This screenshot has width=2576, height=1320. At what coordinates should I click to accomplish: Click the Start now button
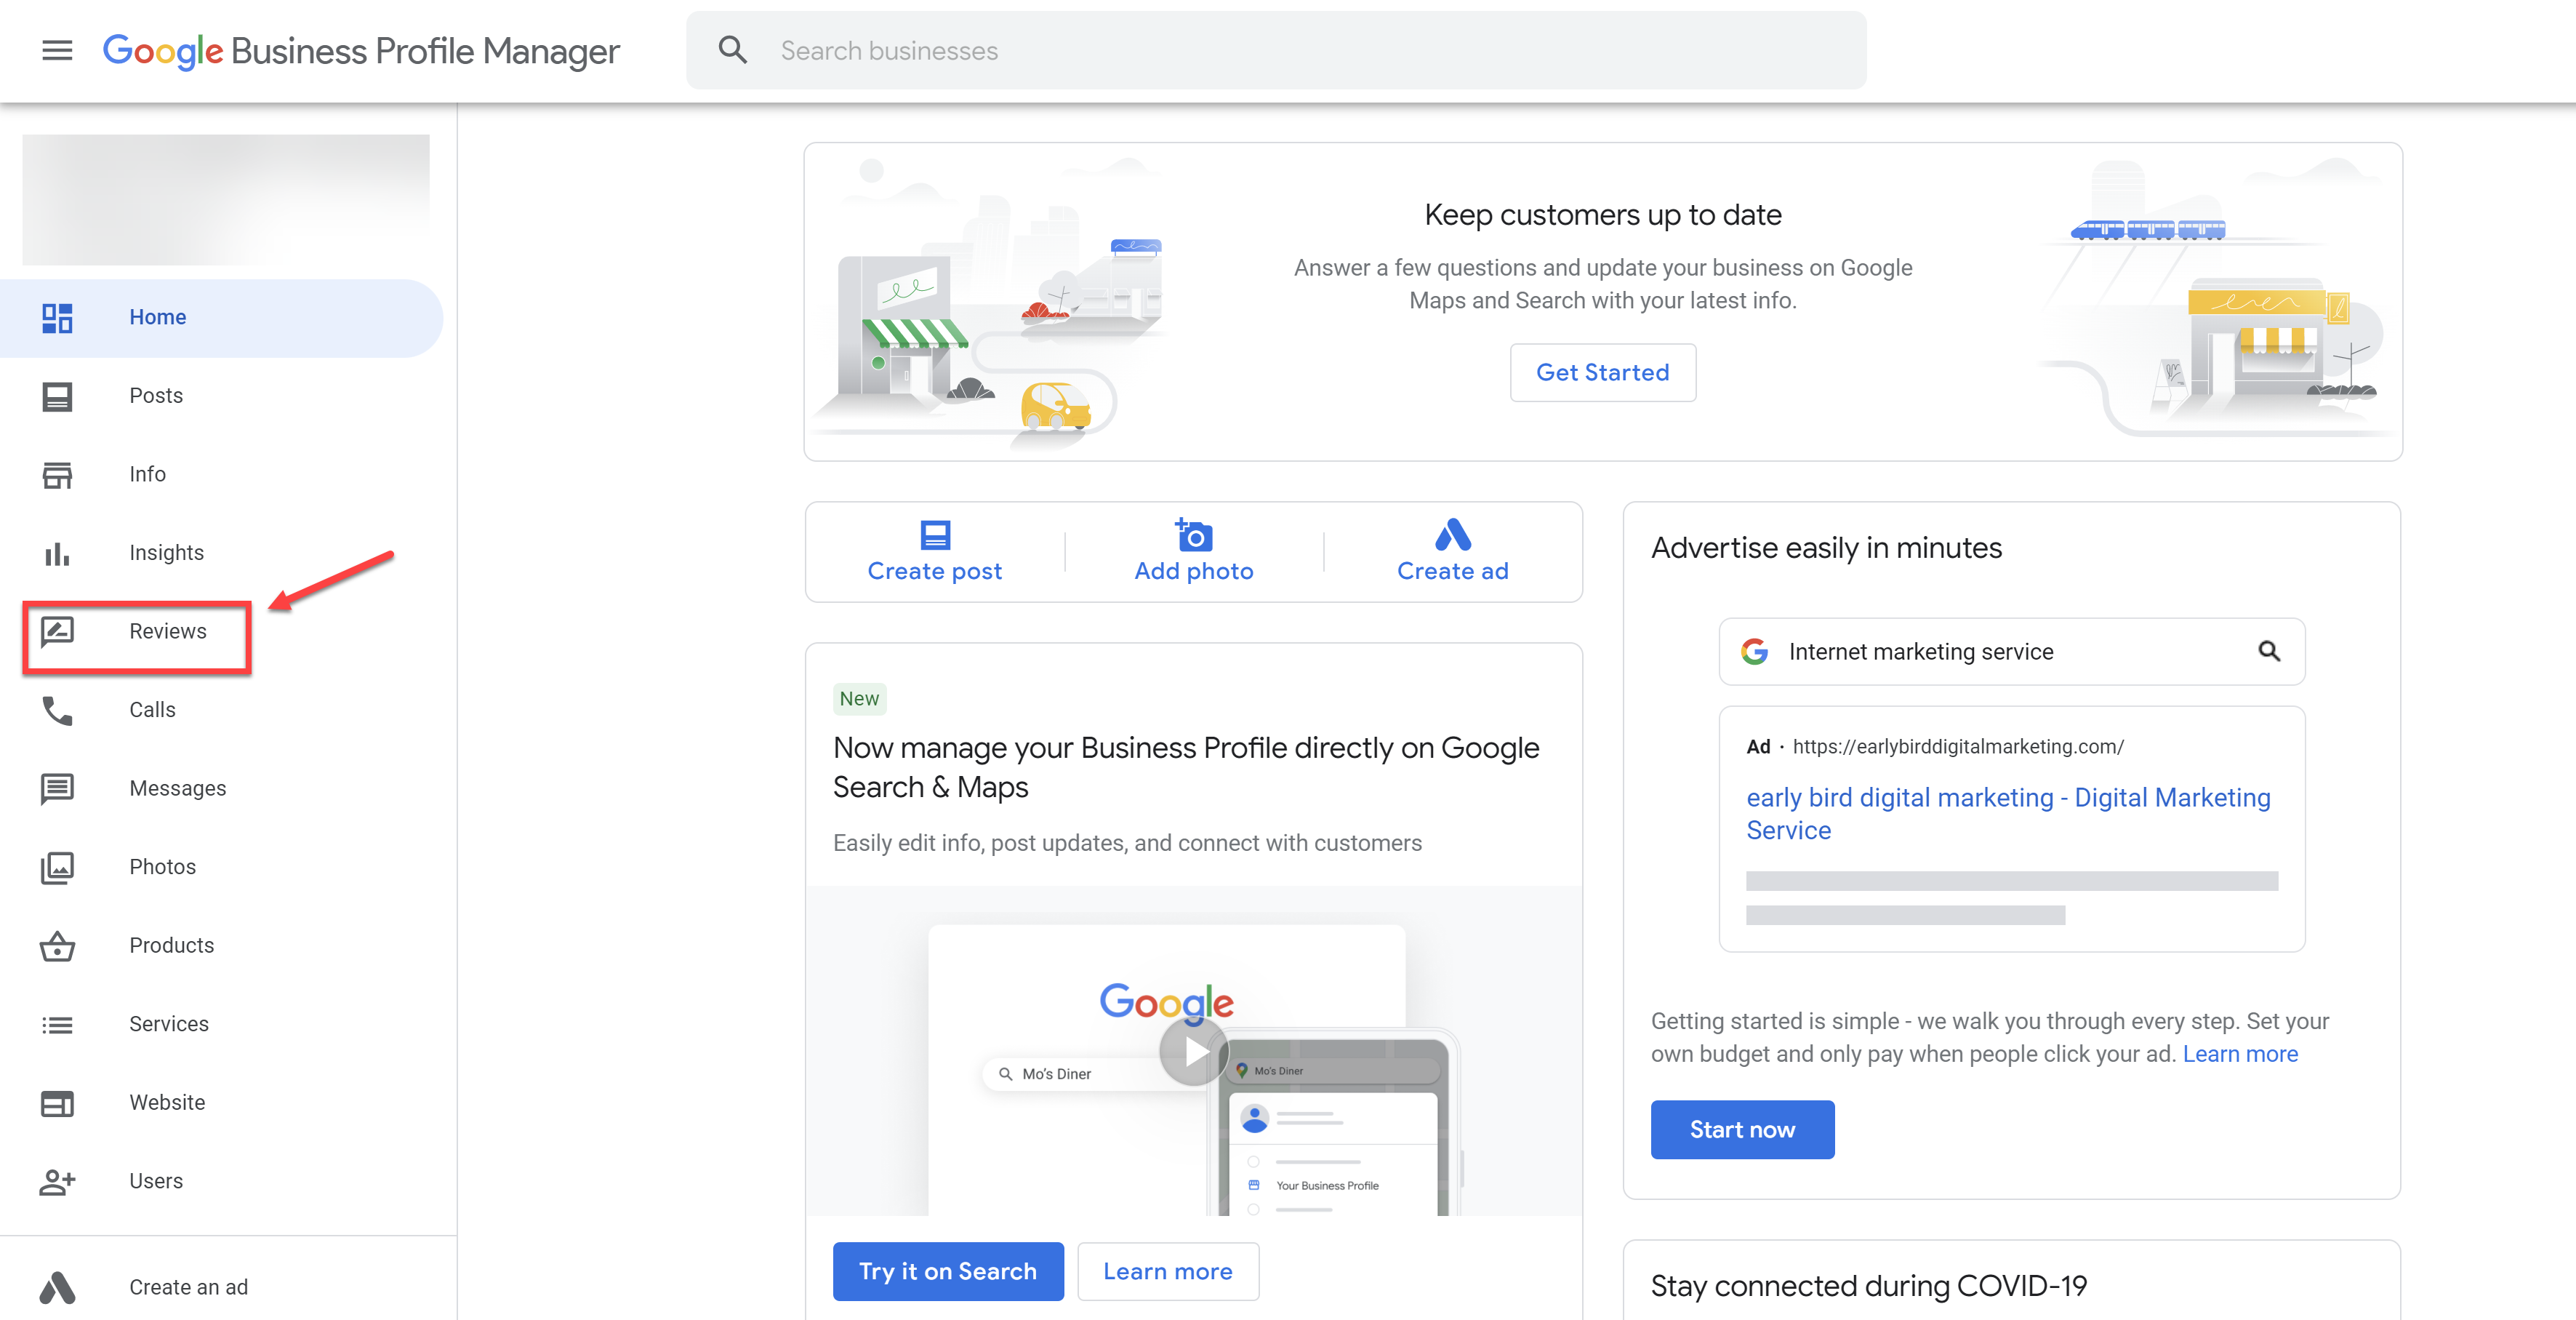click(x=1741, y=1128)
